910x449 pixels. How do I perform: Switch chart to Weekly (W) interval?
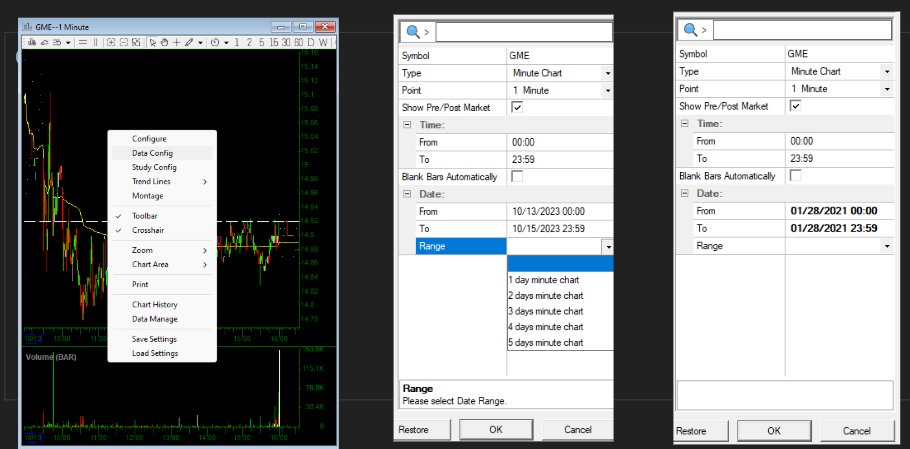(x=323, y=42)
